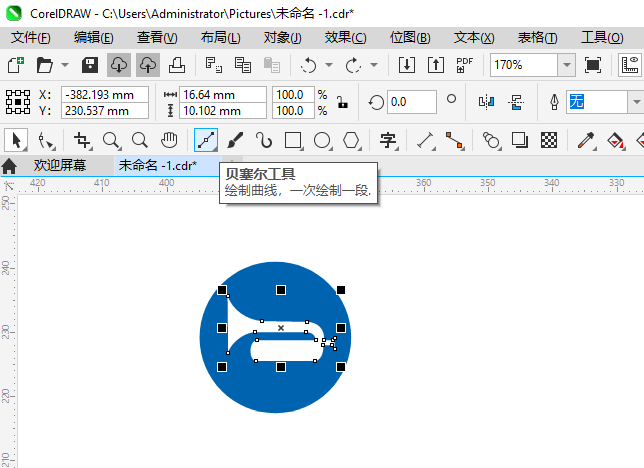Click the full-screen preview icon
The image size is (644, 468).
[x=593, y=65]
